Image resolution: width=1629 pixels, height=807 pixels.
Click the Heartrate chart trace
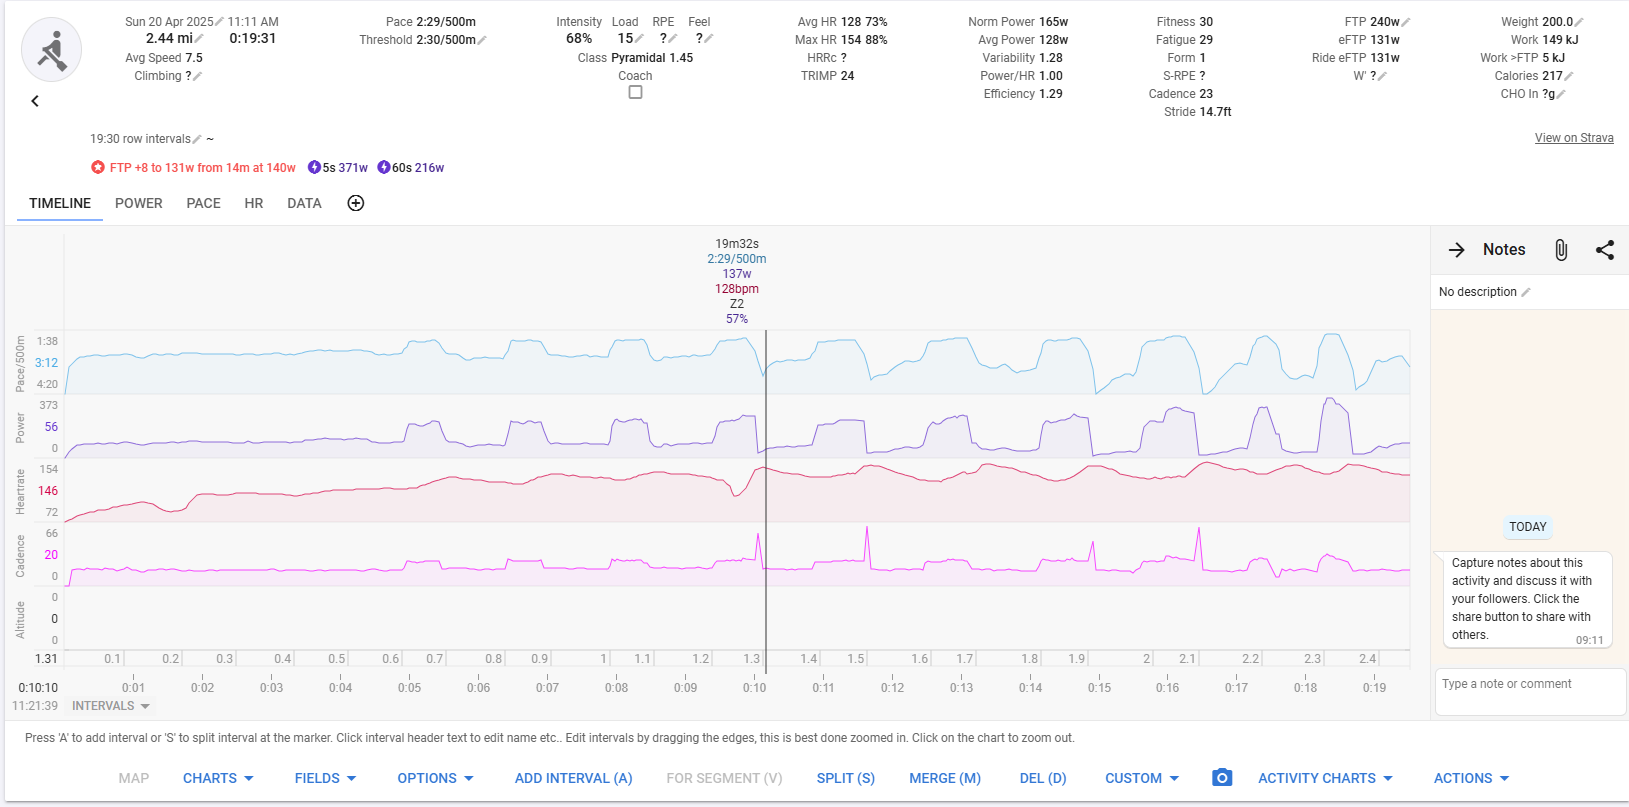pyautogui.click(x=737, y=490)
